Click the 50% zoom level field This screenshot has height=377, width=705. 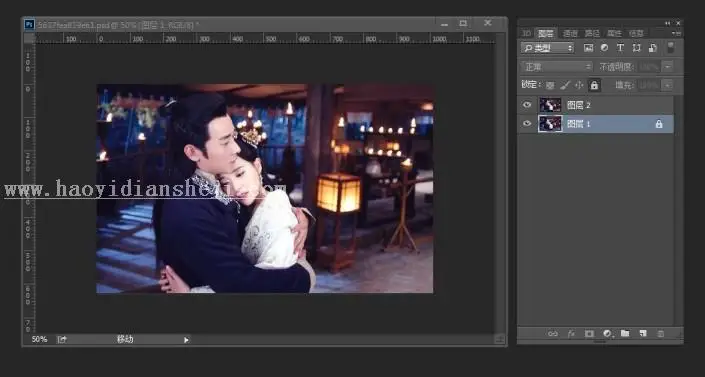(39, 339)
